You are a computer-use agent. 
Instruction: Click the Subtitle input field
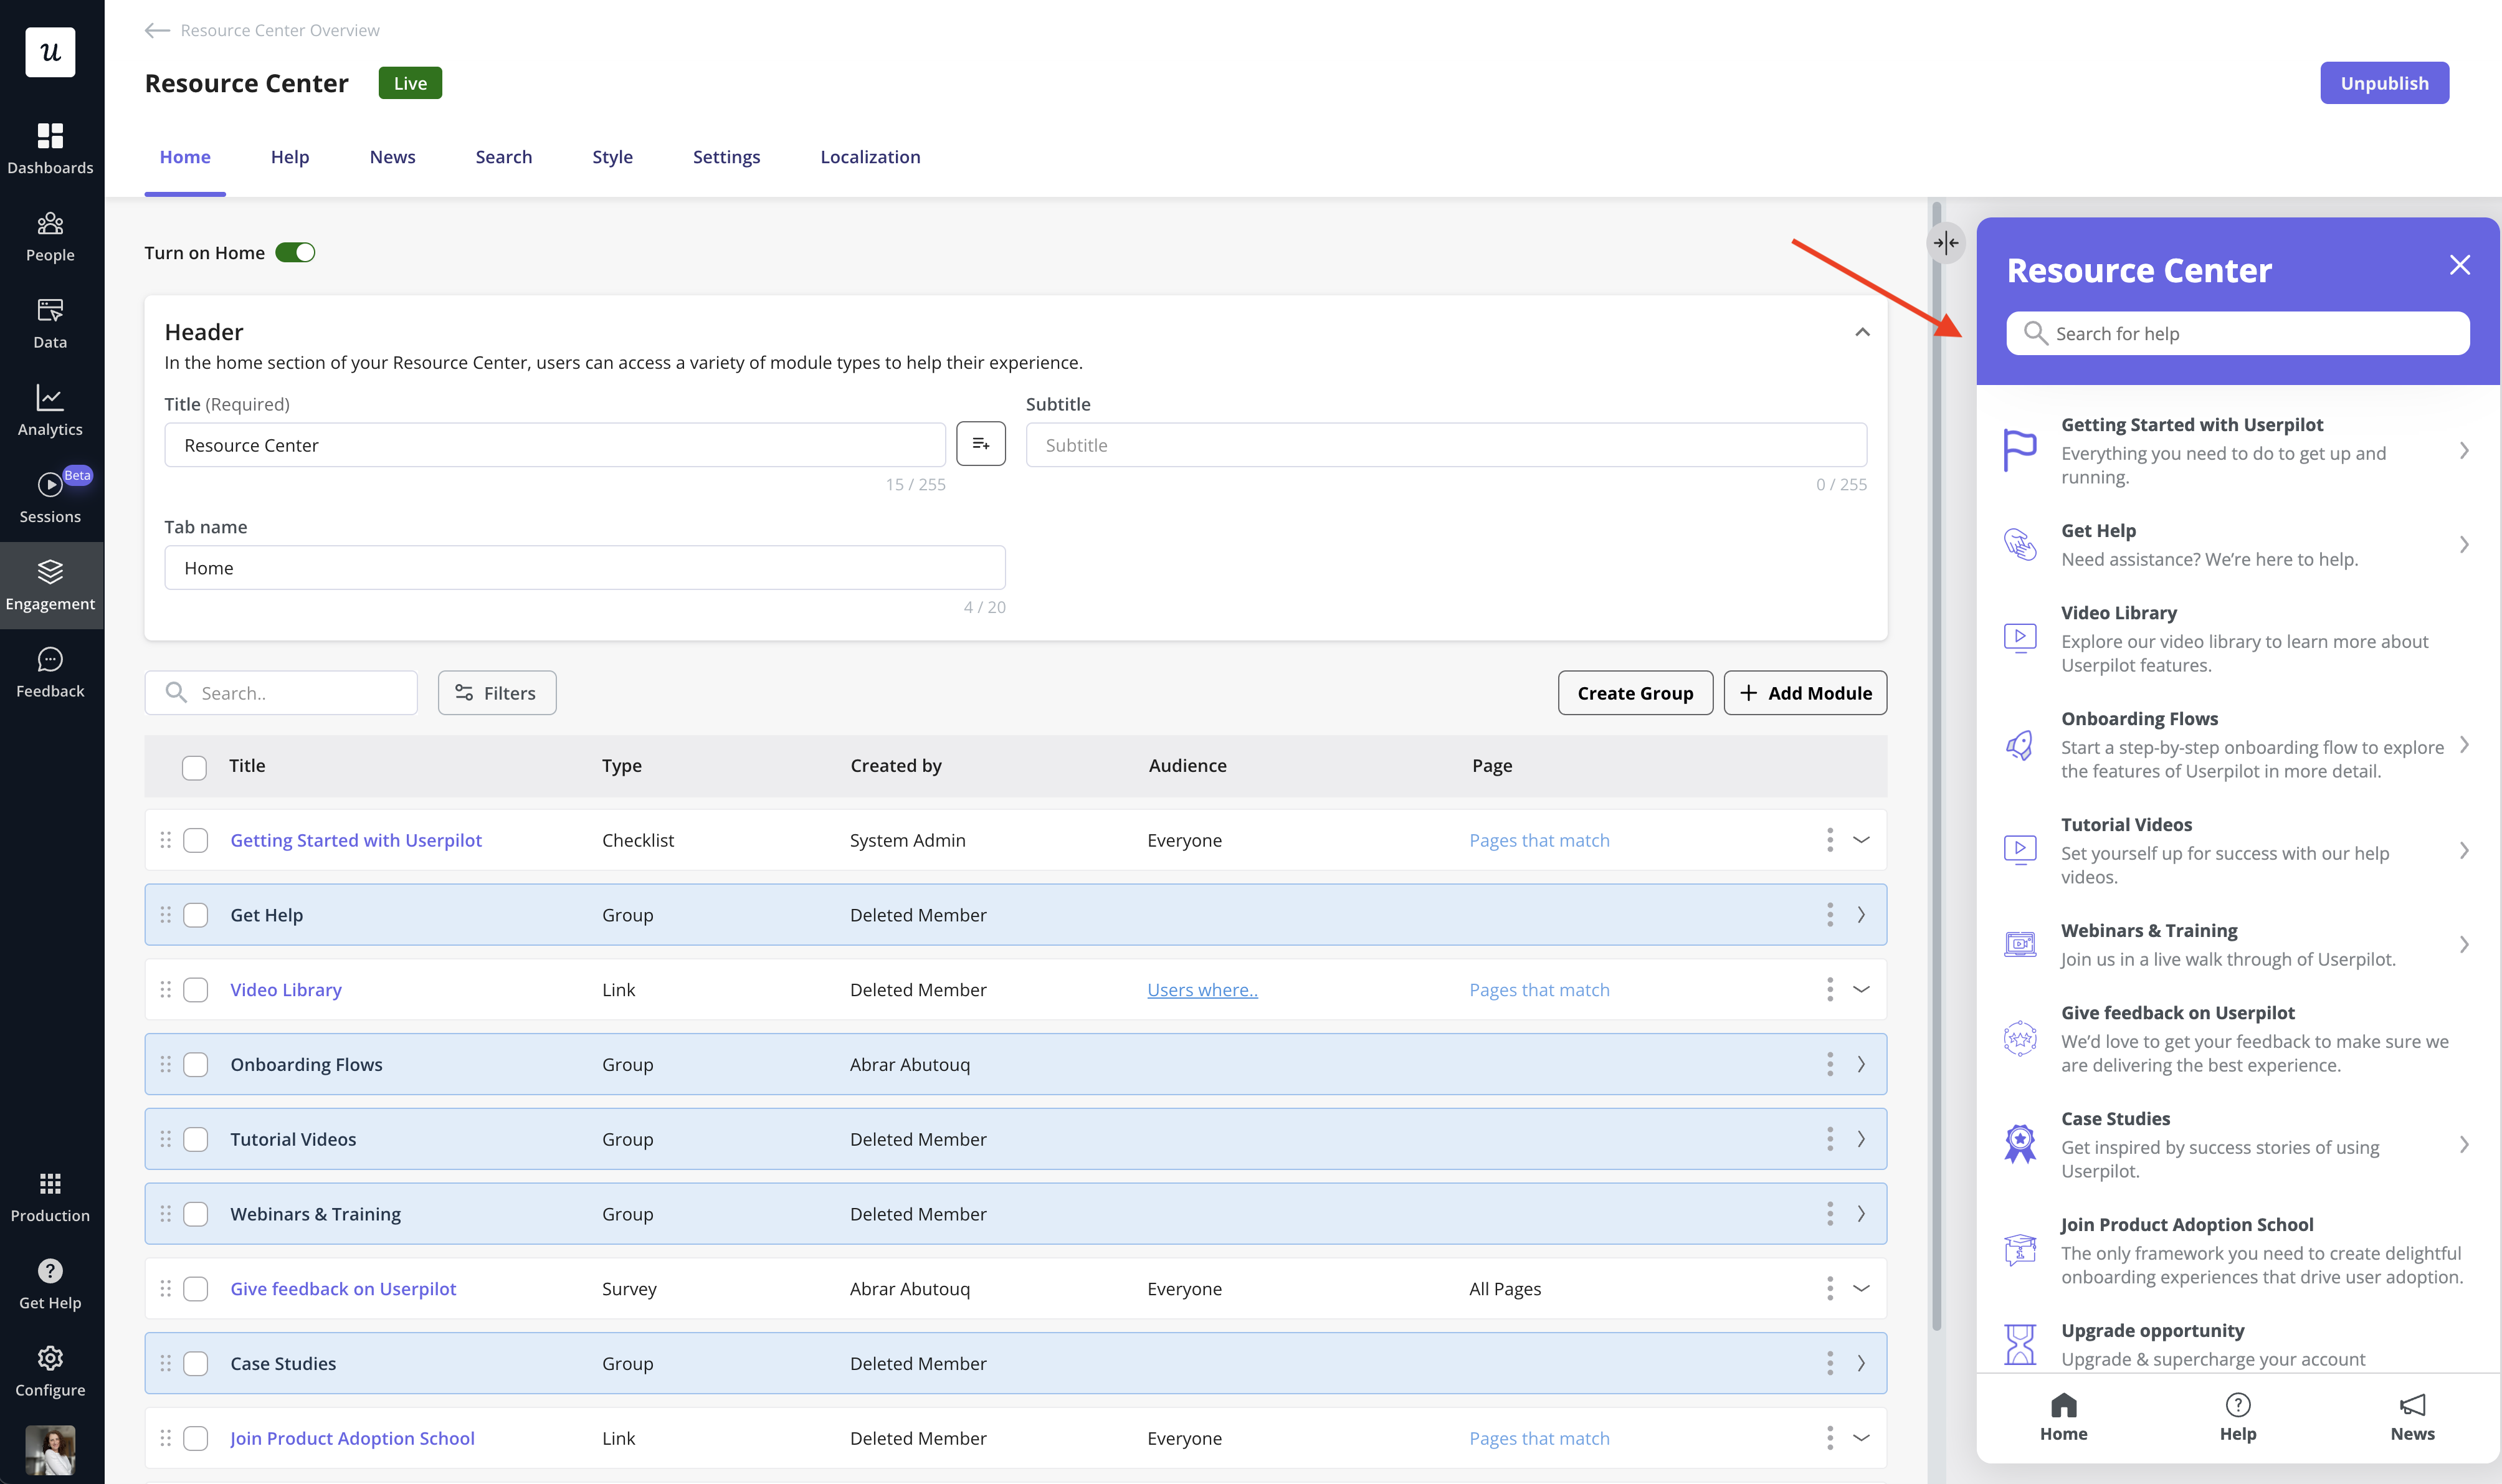(1445, 445)
